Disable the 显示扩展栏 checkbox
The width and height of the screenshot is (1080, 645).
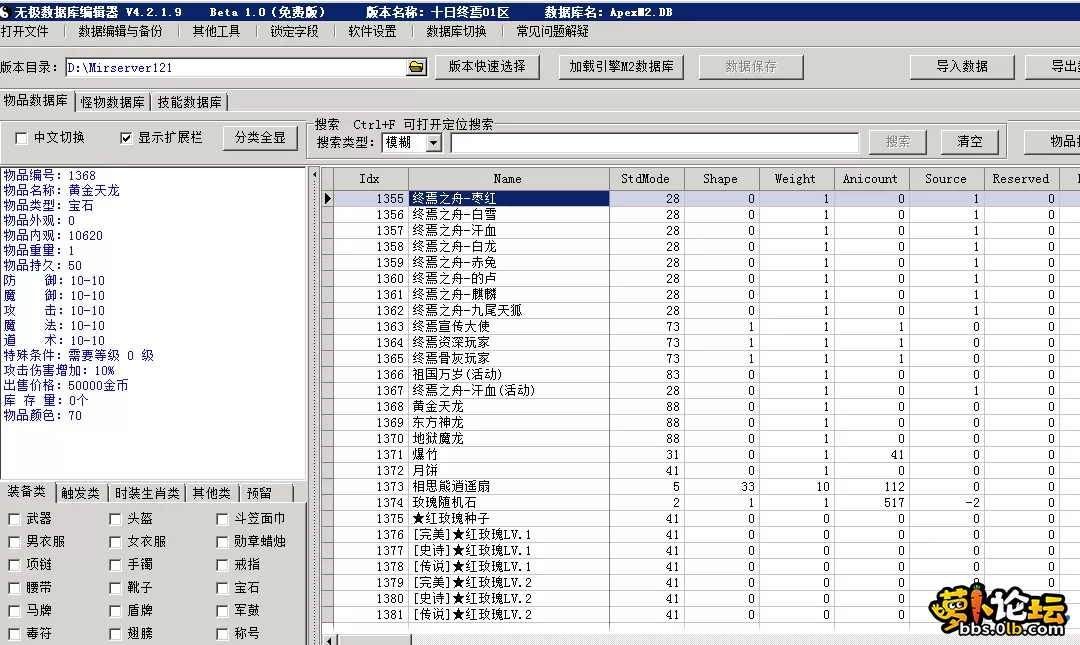124,138
